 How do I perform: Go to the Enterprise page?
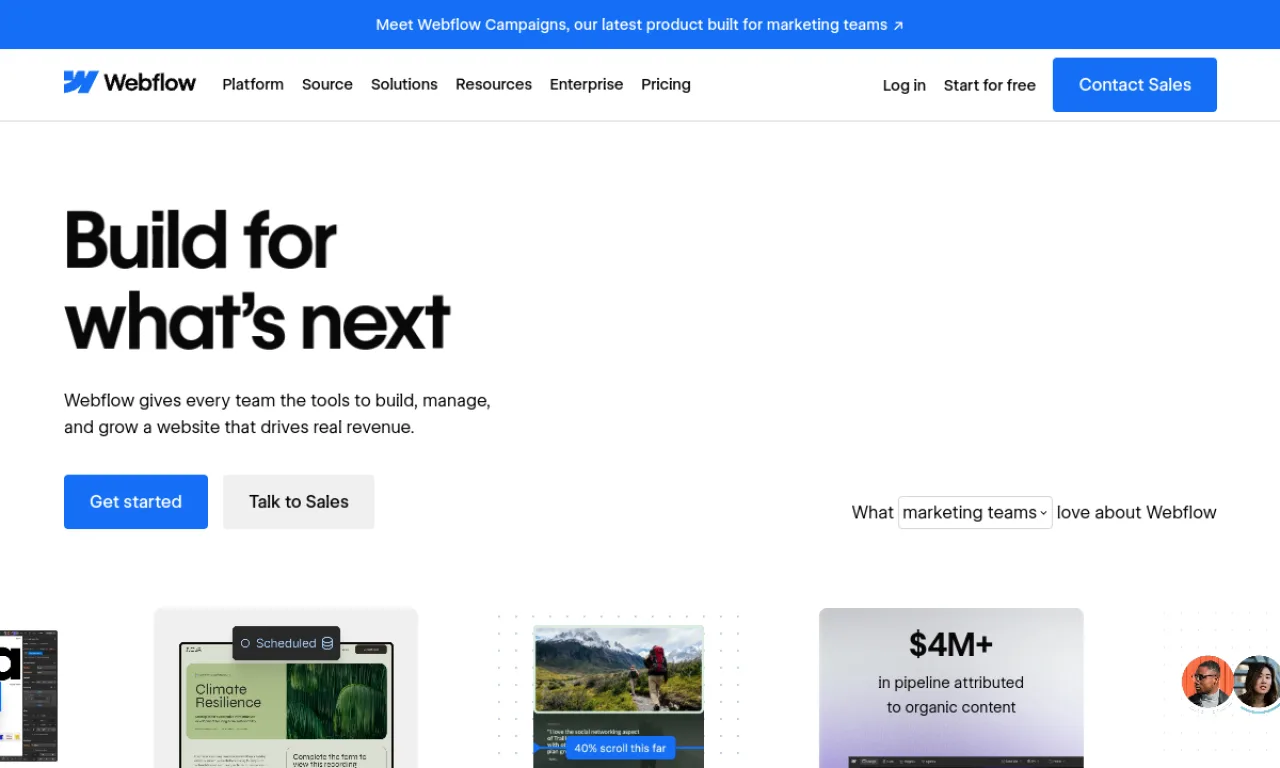pos(586,84)
